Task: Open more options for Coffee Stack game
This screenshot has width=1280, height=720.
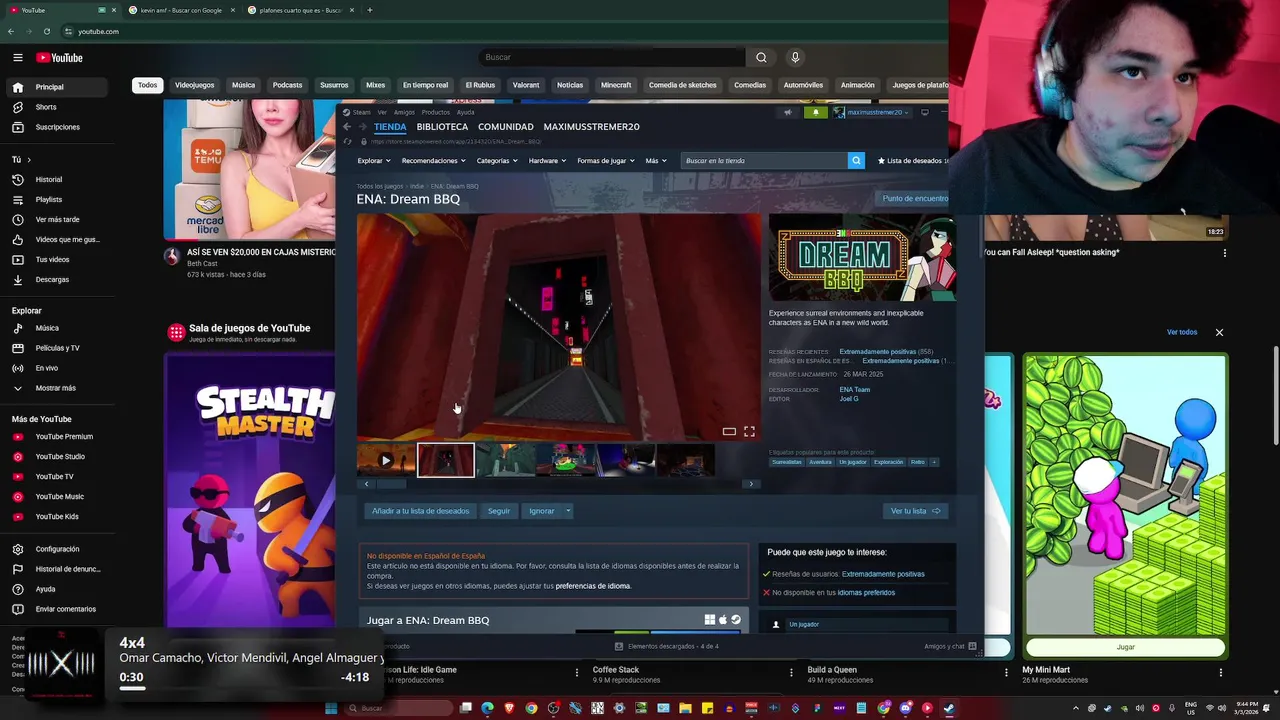Action: pyautogui.click(x=791, y=673)
